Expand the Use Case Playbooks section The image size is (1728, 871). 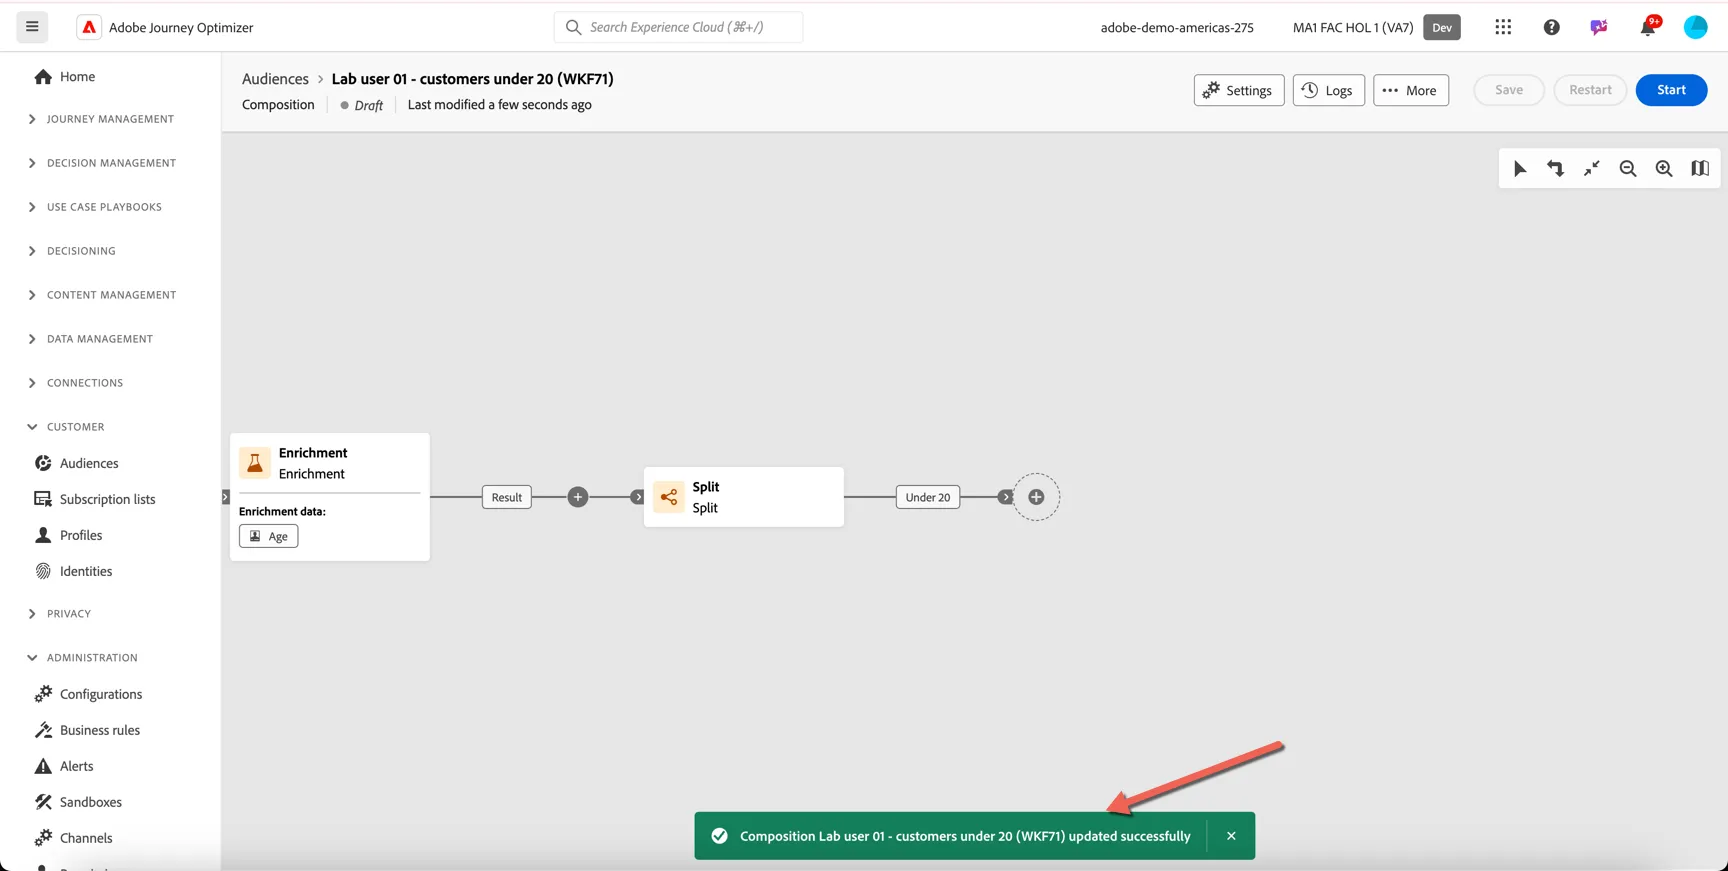click(x=95, y=207)
